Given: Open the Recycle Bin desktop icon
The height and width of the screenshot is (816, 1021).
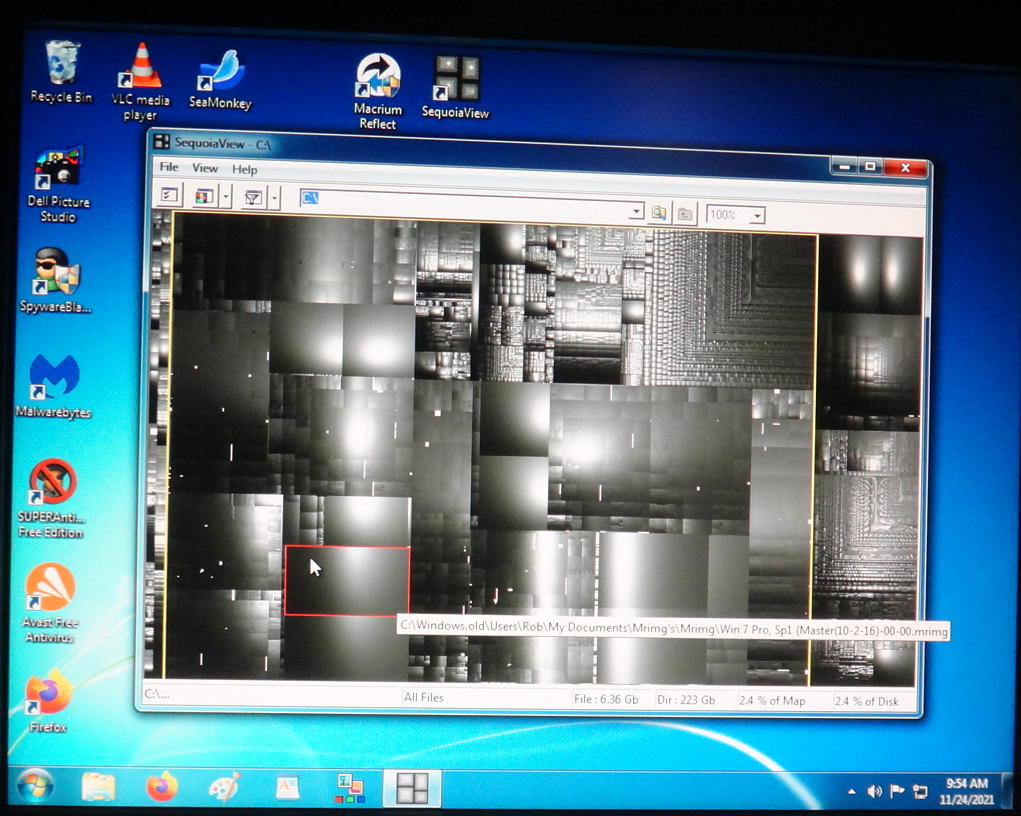Looking at the screenshot, I should click(x=62, y=72).
